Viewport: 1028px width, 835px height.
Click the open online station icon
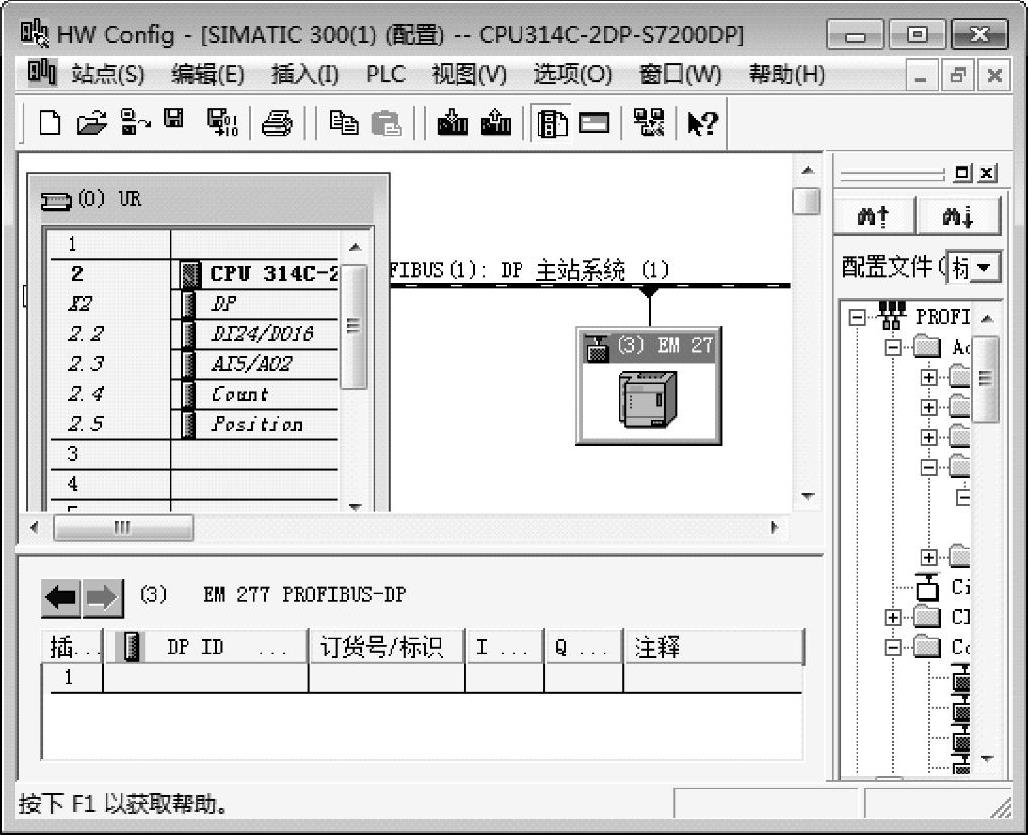click(134, 123)
